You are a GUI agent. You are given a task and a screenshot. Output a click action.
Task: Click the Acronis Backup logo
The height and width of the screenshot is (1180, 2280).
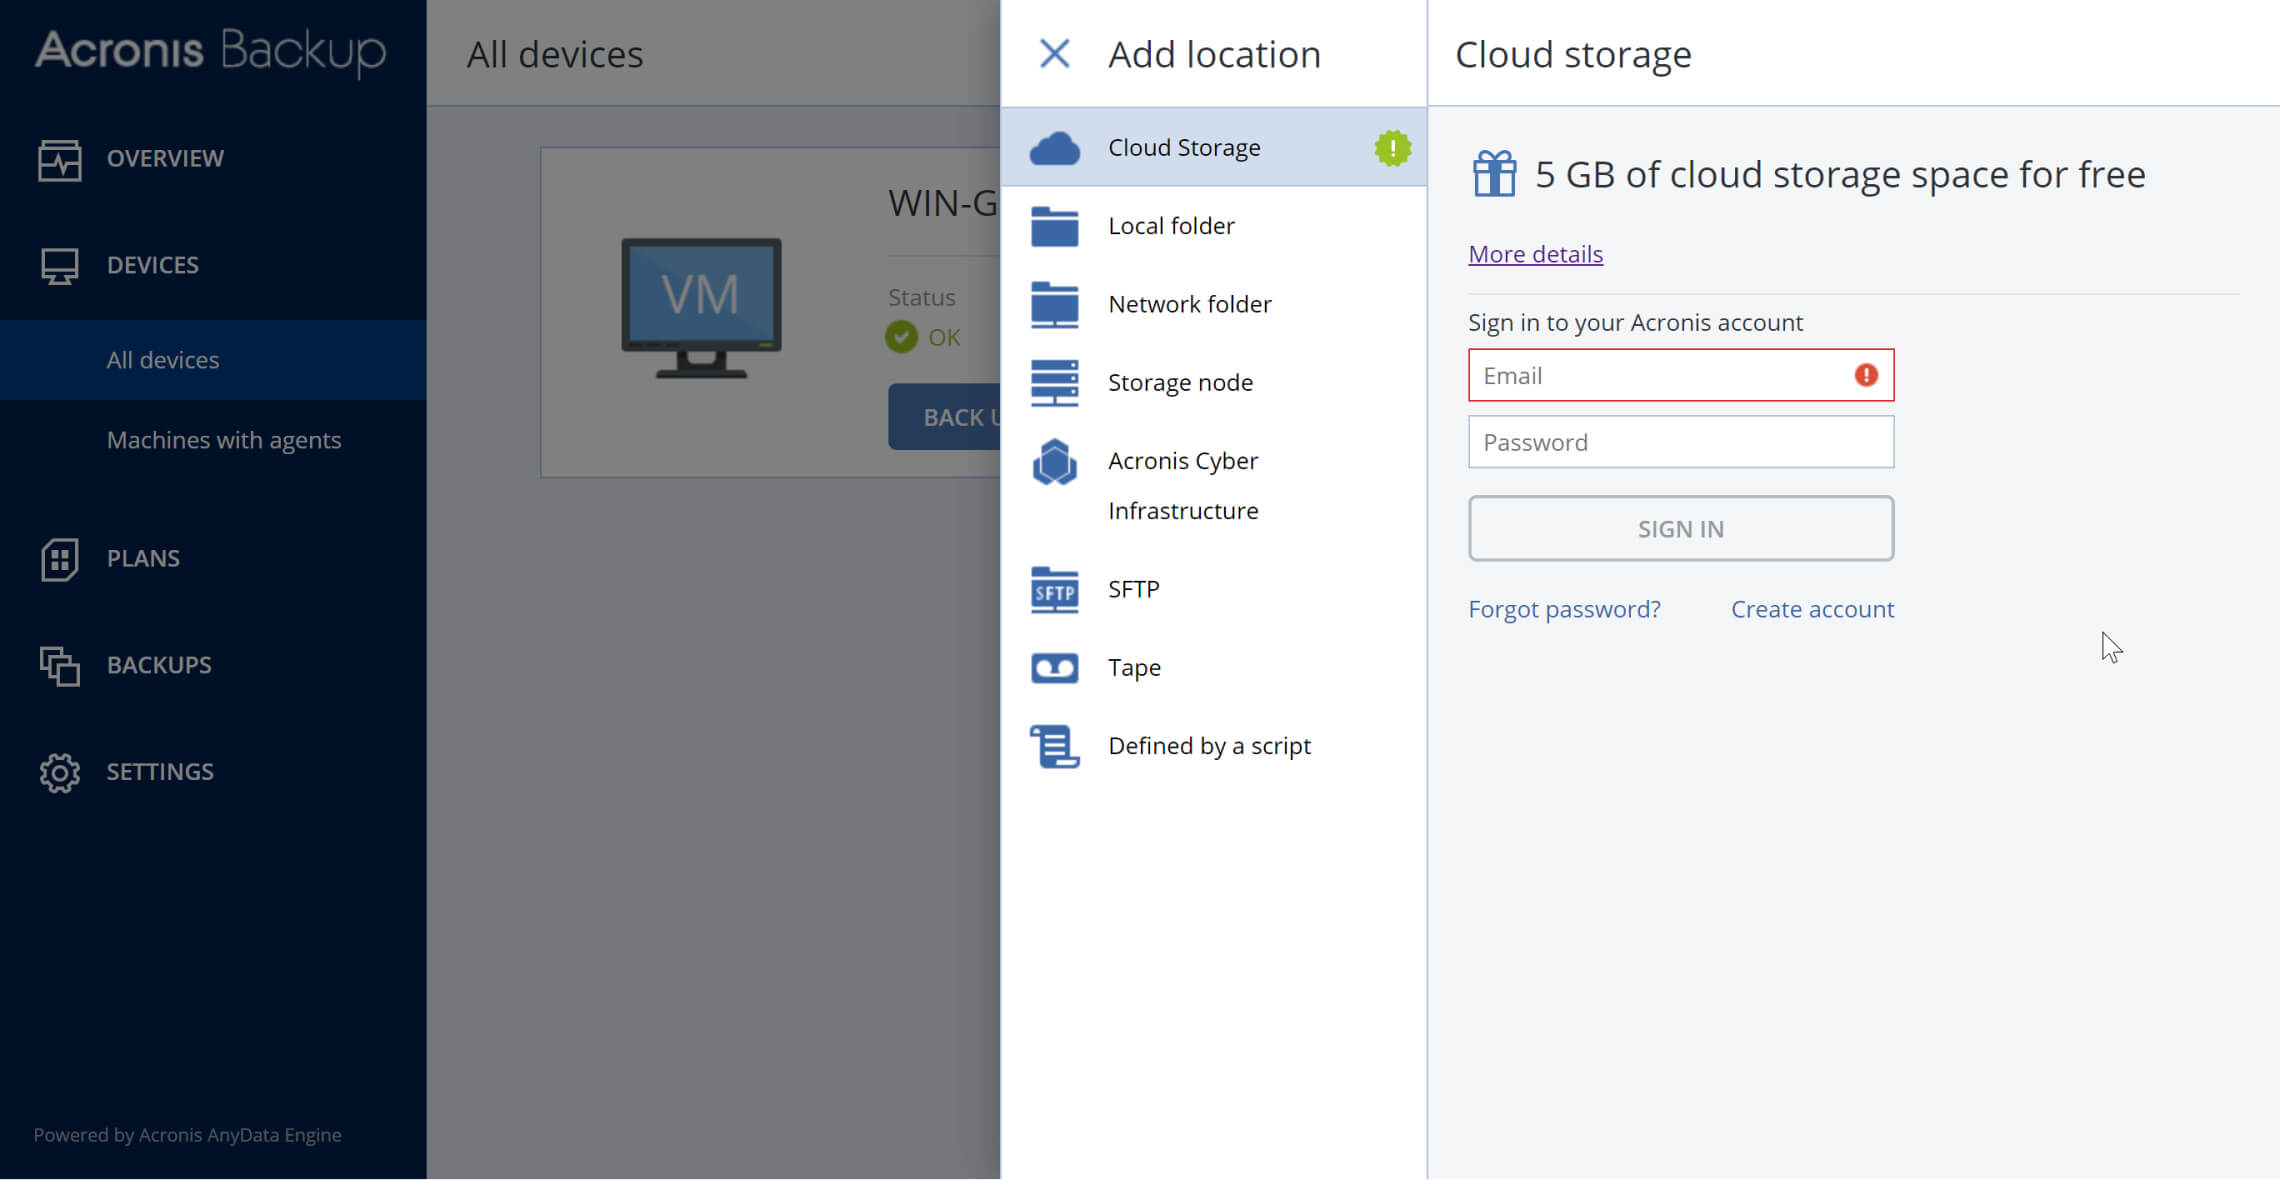pyautogui.click(x=211, y=52)
